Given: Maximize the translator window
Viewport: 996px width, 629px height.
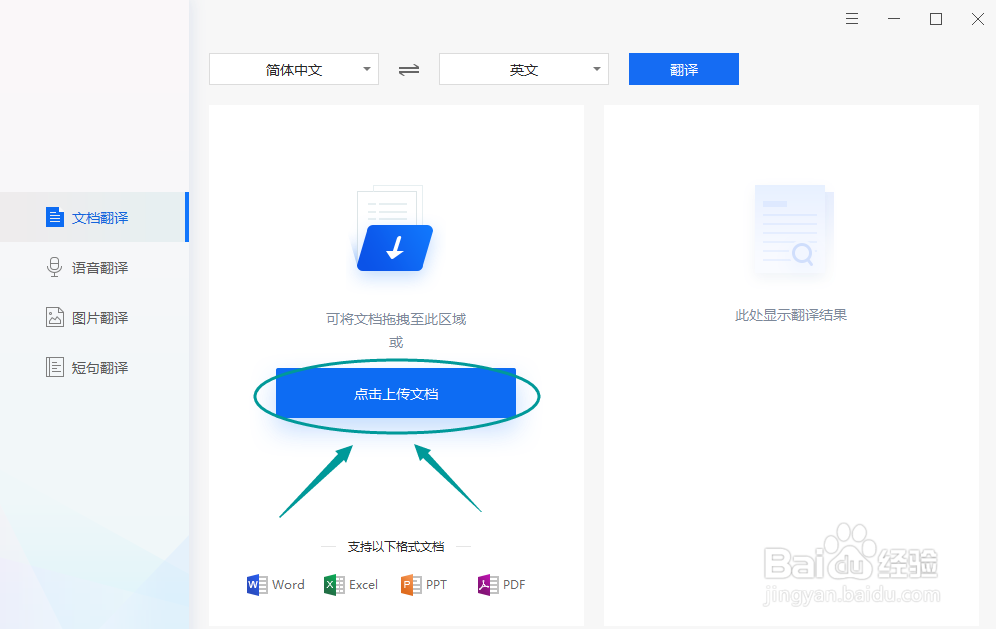Looking at the screenshot, I should pos(936,19).
